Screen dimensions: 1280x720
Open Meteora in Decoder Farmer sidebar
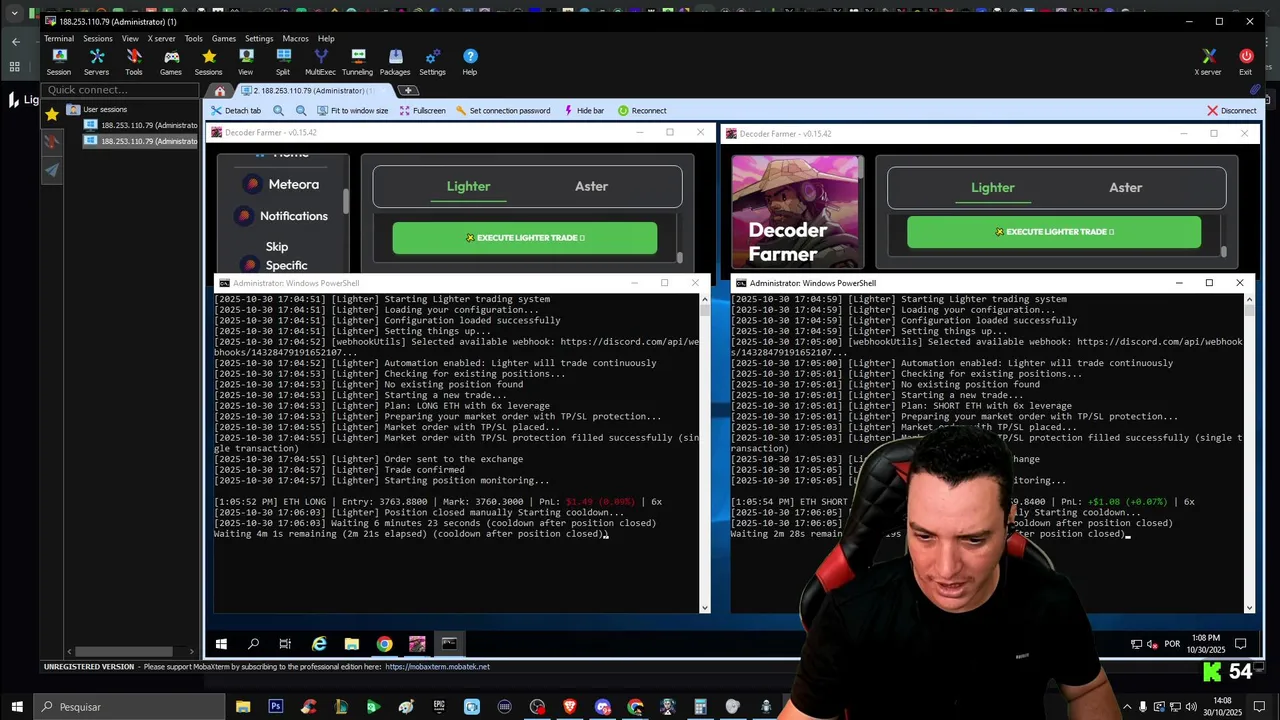(x=281, y=184)
